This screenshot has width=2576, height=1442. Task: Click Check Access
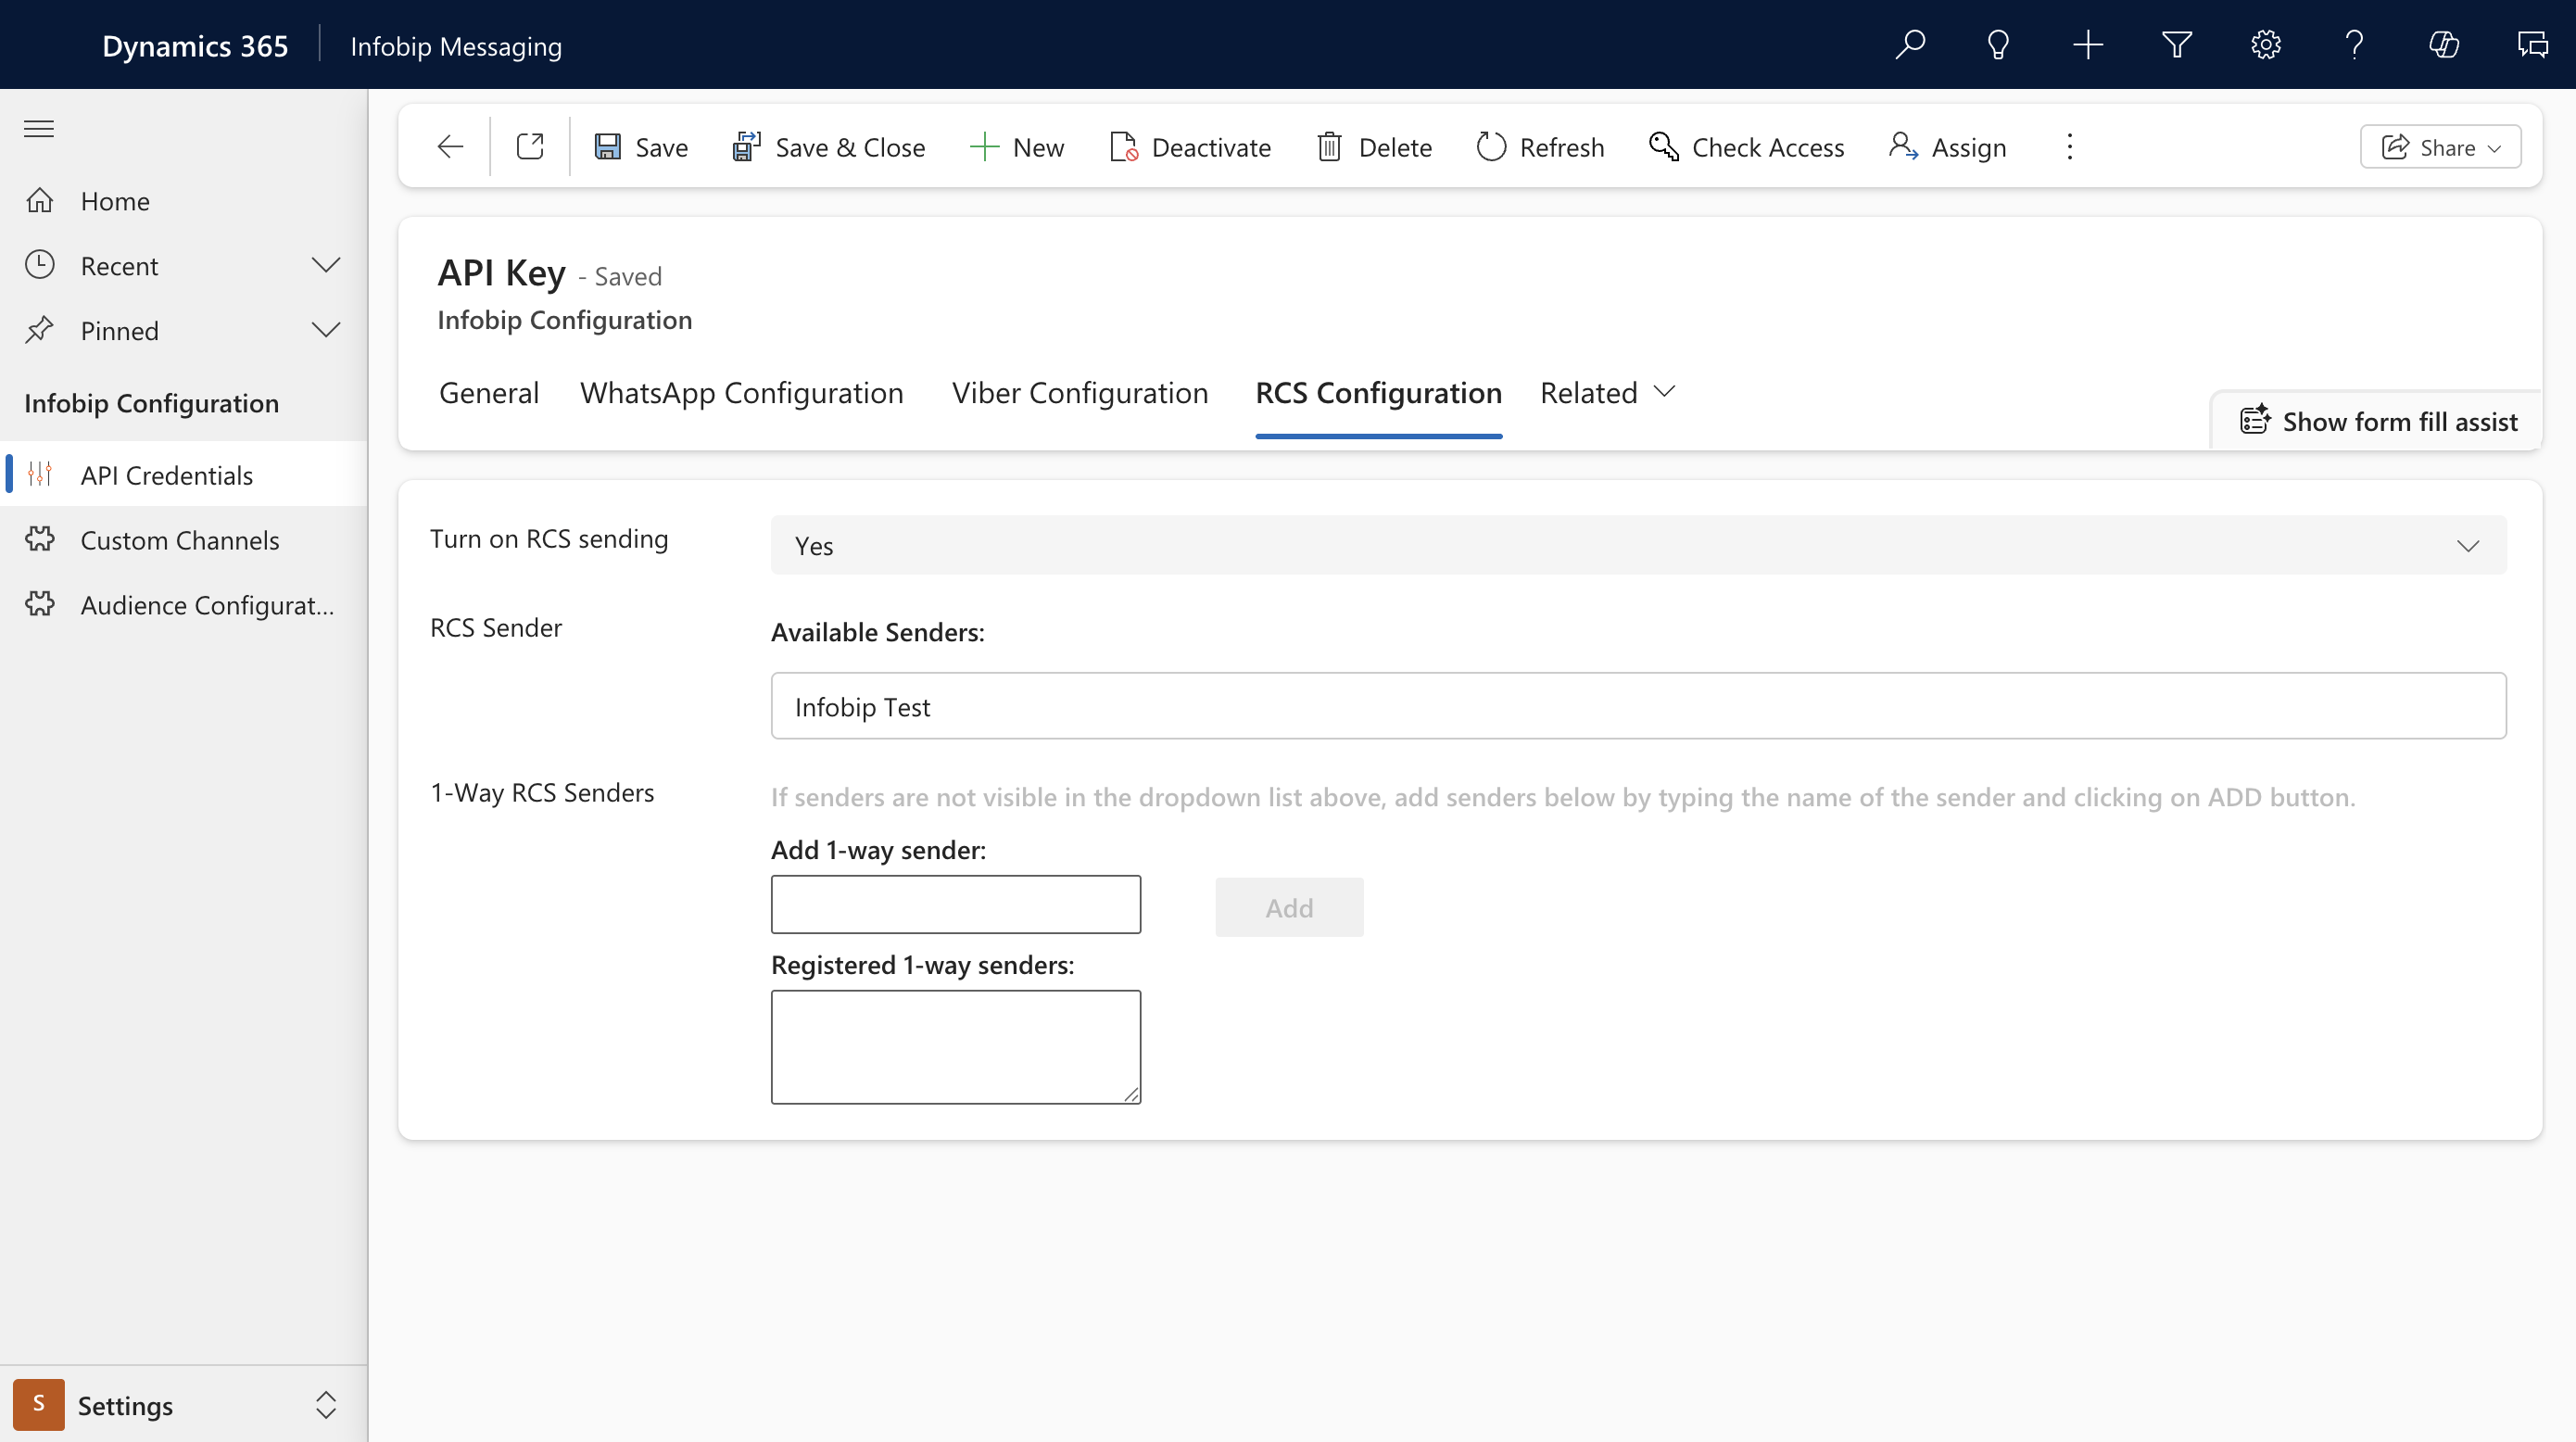click(x=1746, y=147)
